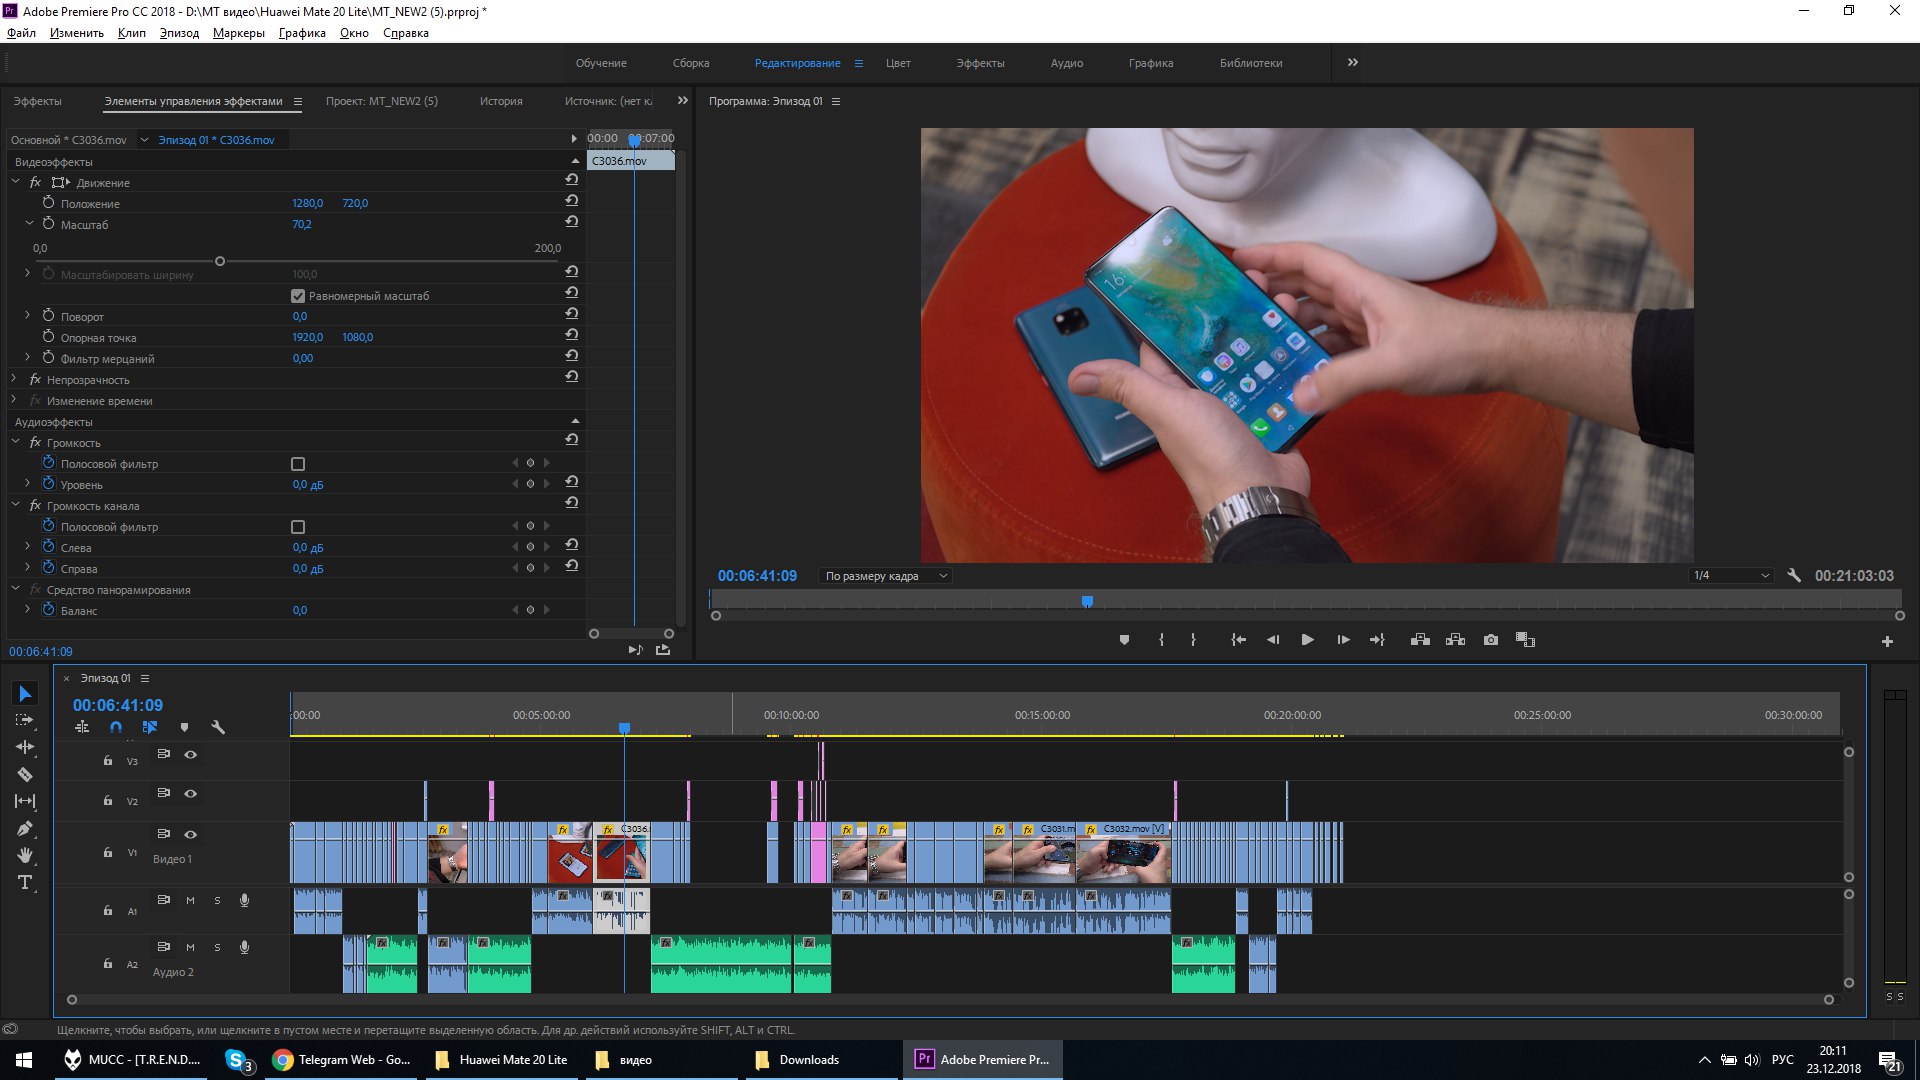Toggle Snap magnet in timeline
Screen dimensions: 1920x1080
(x=116, y=728)
